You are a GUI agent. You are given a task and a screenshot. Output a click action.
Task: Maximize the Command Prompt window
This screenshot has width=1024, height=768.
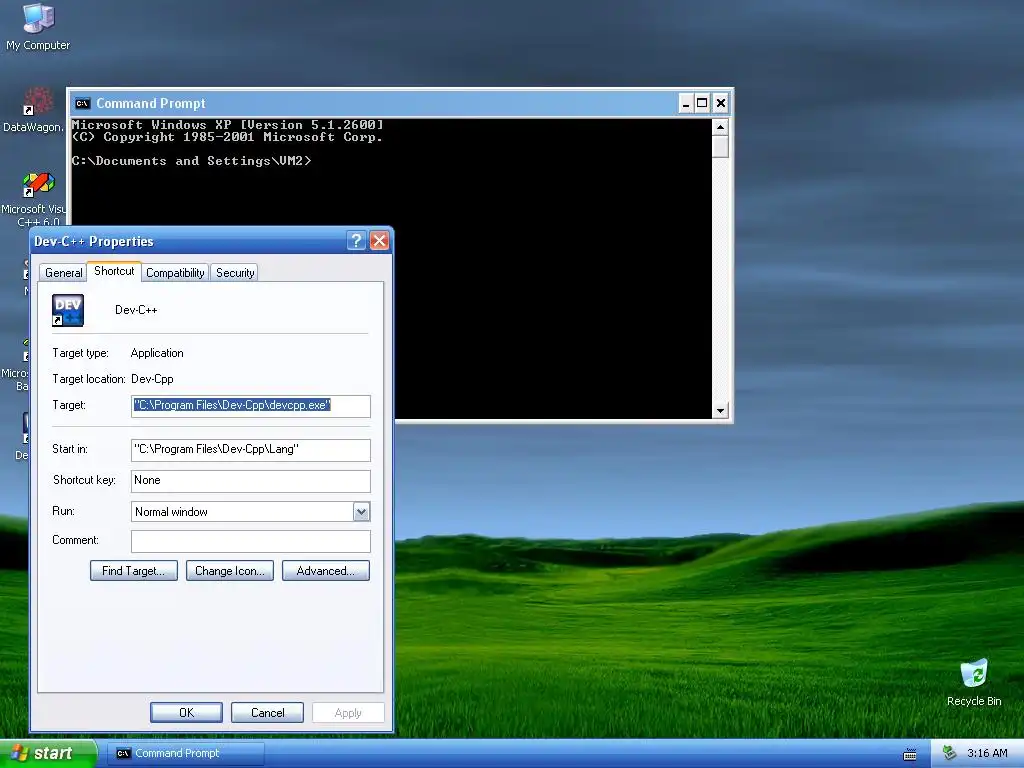point(702,103)
